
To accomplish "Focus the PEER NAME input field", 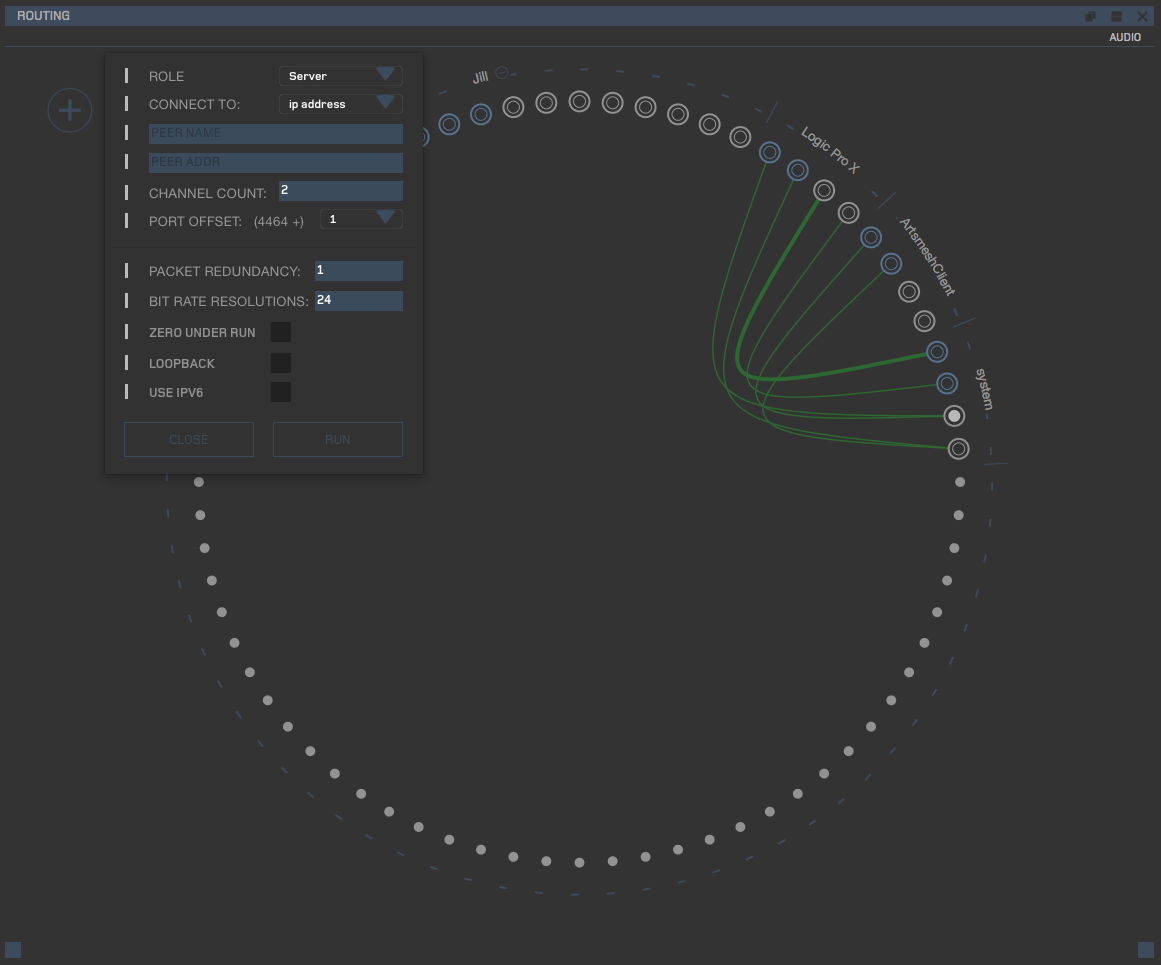I will click(x=275, y=133).
